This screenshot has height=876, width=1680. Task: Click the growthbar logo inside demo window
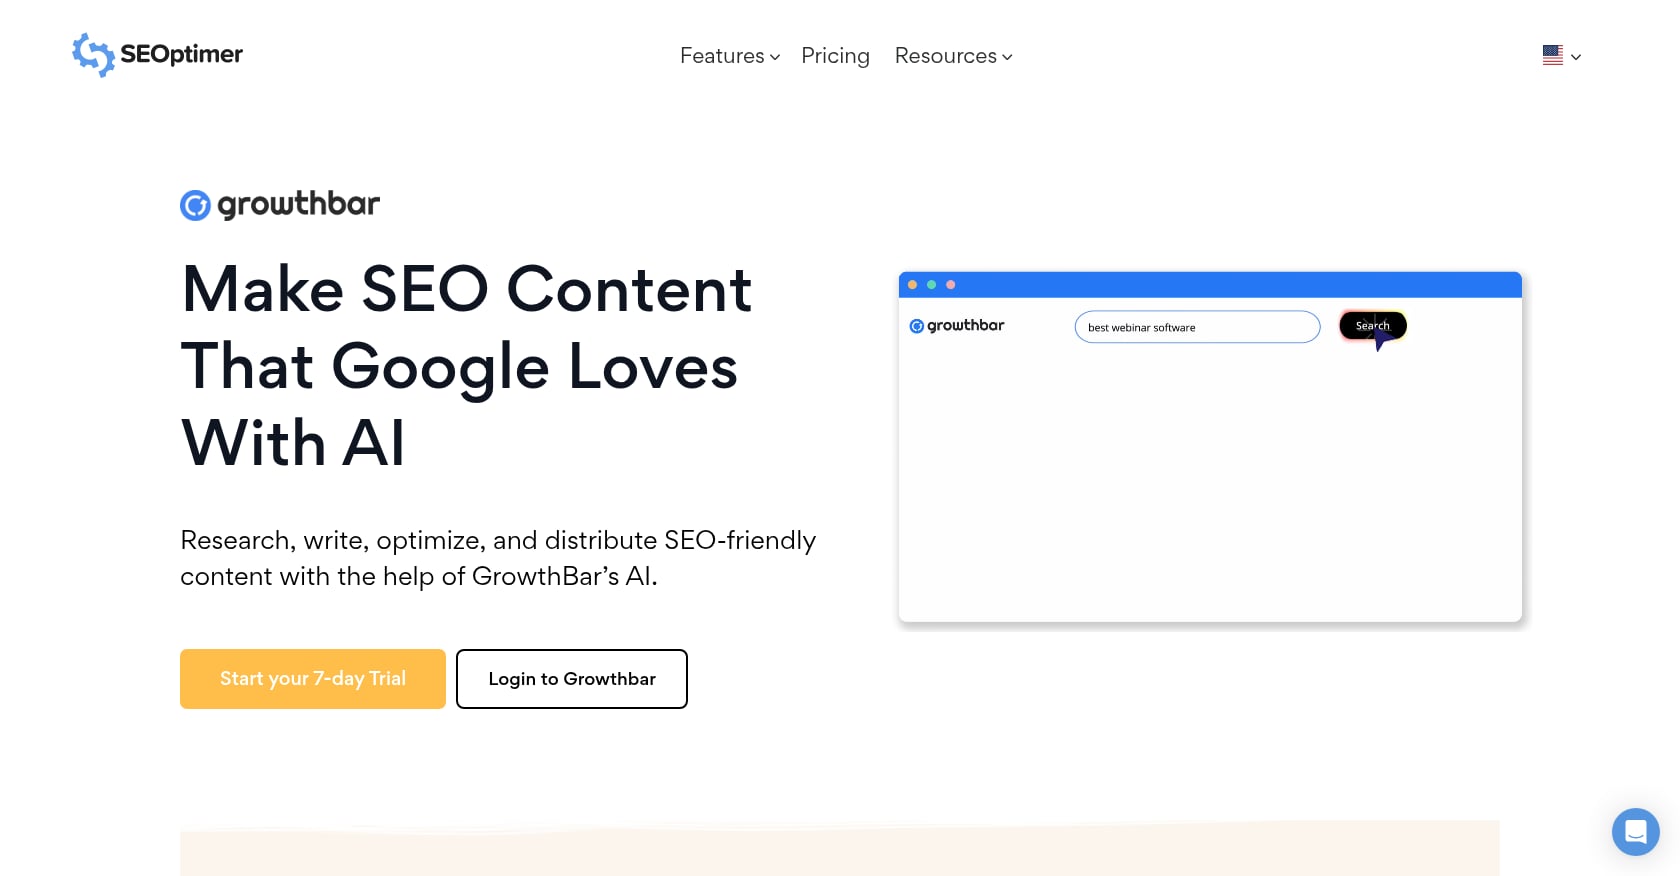point(957,326)
